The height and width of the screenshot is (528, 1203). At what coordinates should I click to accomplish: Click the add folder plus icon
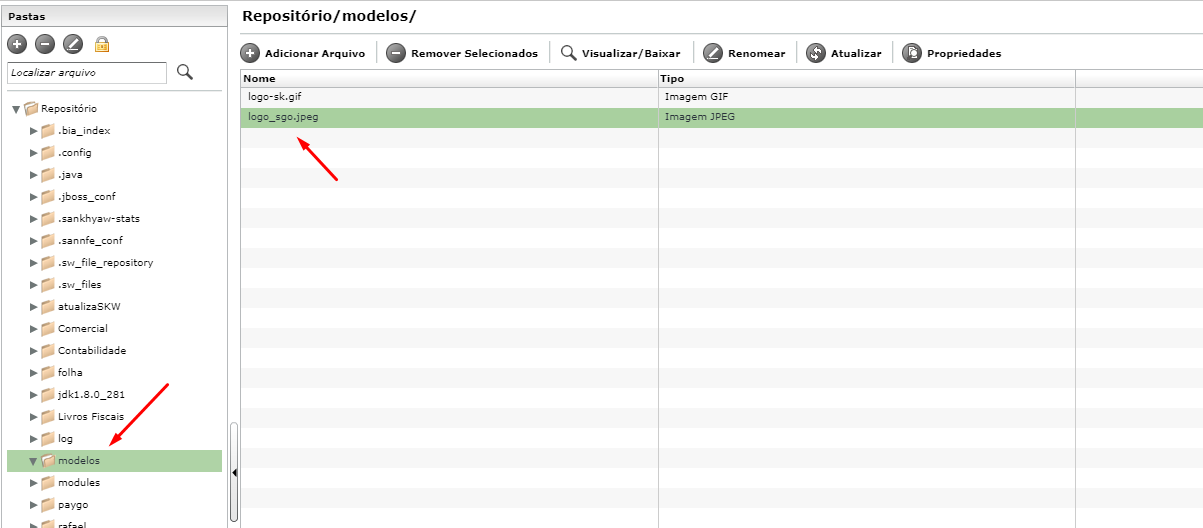pos(16,44)
